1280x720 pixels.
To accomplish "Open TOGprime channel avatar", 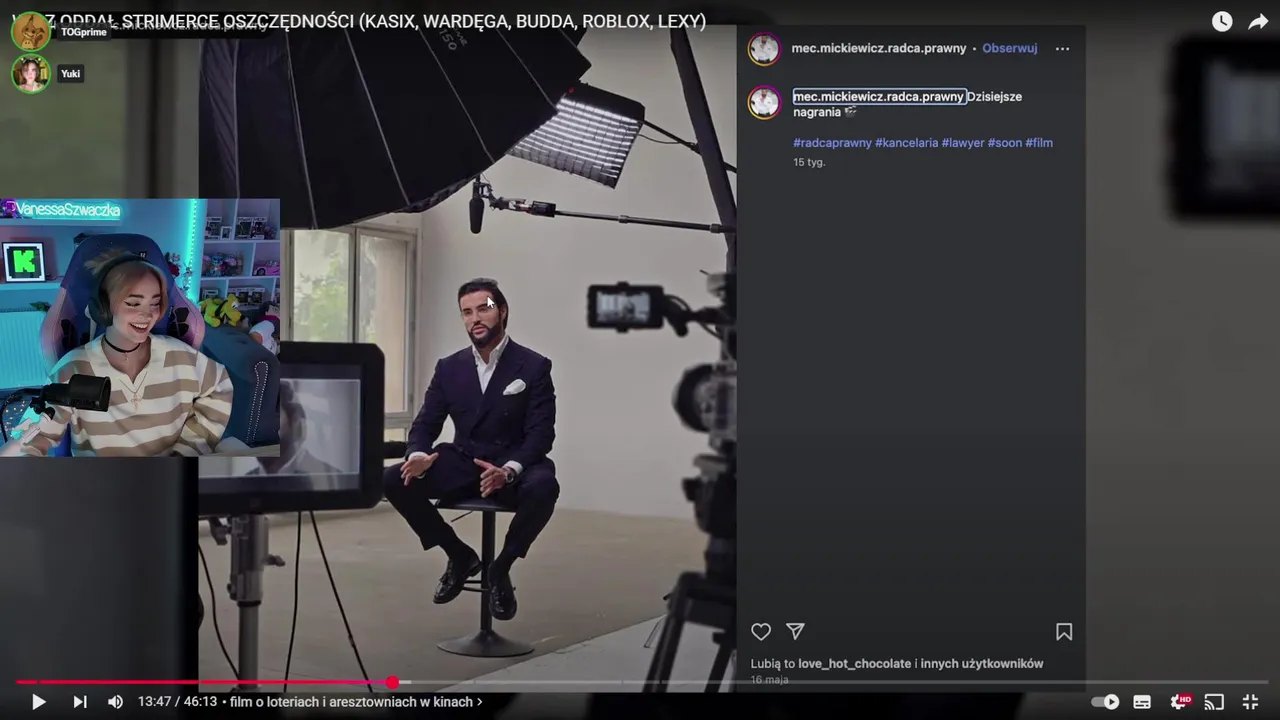I will pyautogui.click(x=30, y=31).
